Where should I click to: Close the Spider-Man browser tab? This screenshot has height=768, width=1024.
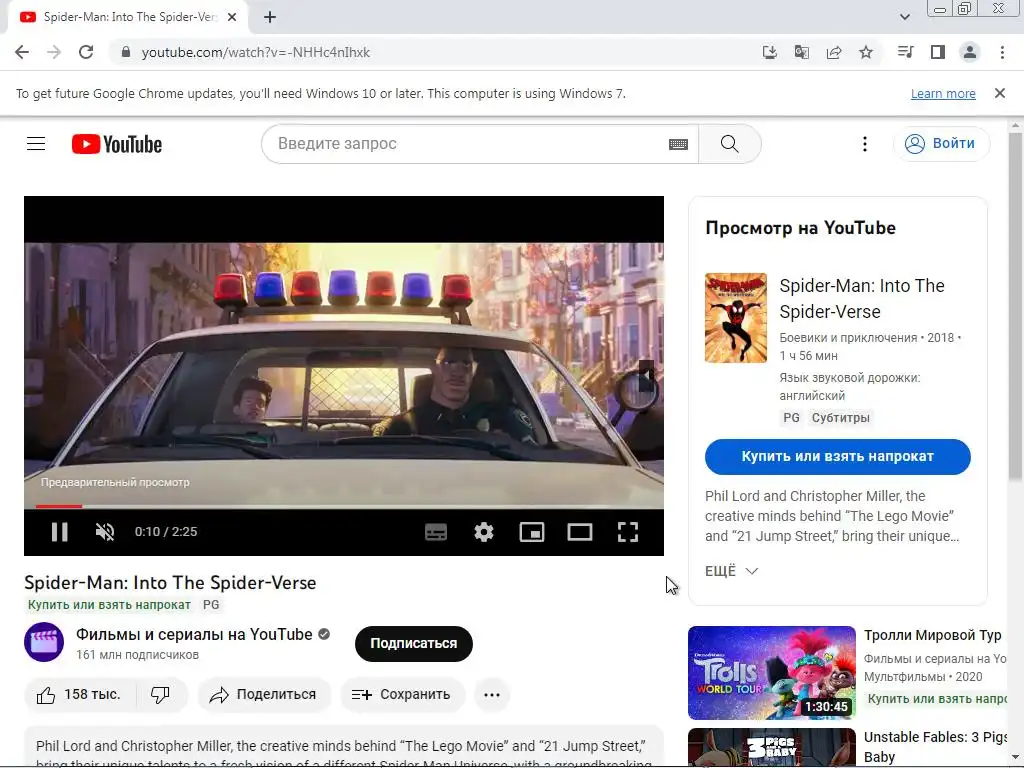(232, 17)
